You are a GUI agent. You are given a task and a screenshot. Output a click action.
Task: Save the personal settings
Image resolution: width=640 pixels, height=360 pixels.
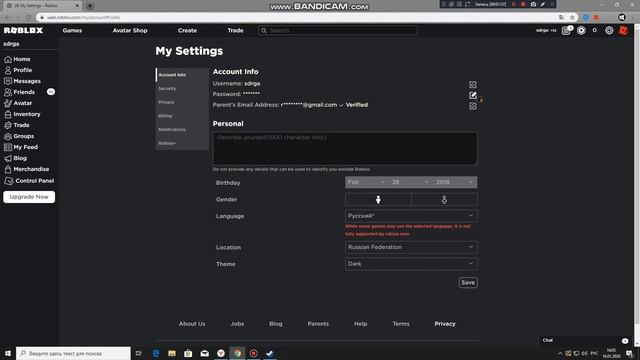[468, 282]
